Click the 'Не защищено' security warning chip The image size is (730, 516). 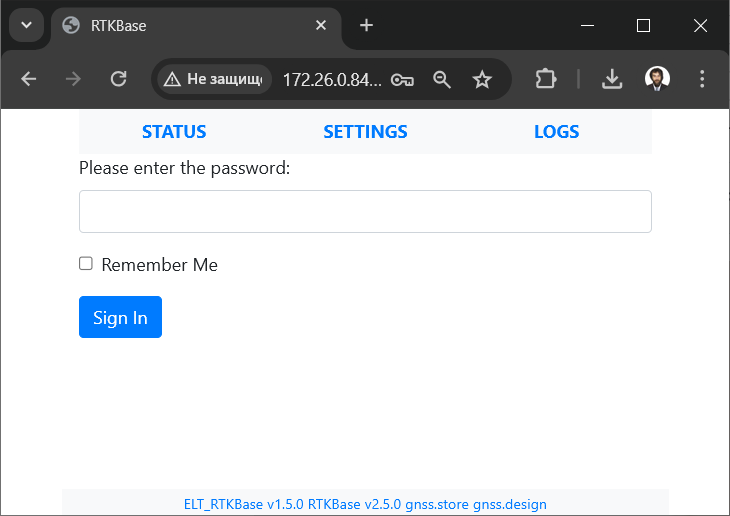214,79
